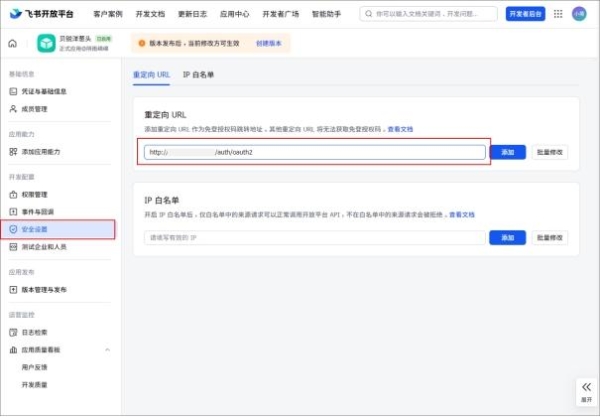600x417 pixels.
Task: Click the app name beside the green cube icon
Action: coord(75,39)
